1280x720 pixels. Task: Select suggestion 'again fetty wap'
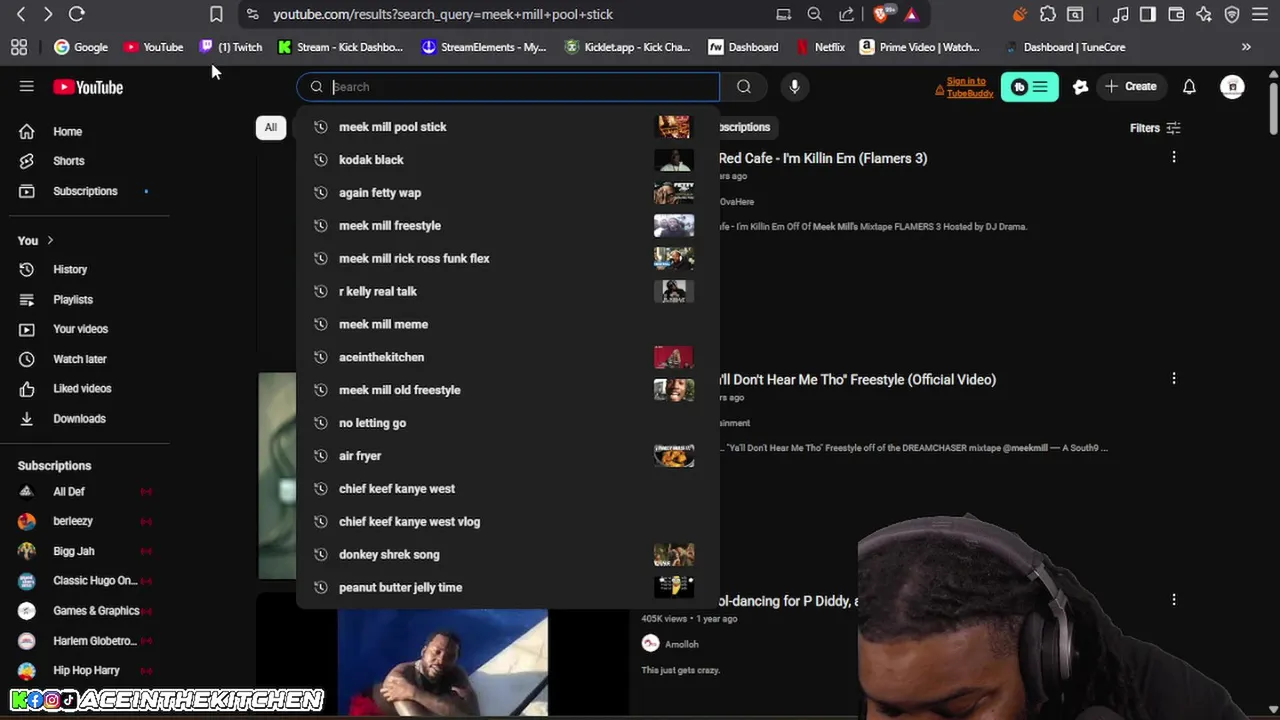click(508, 193)
